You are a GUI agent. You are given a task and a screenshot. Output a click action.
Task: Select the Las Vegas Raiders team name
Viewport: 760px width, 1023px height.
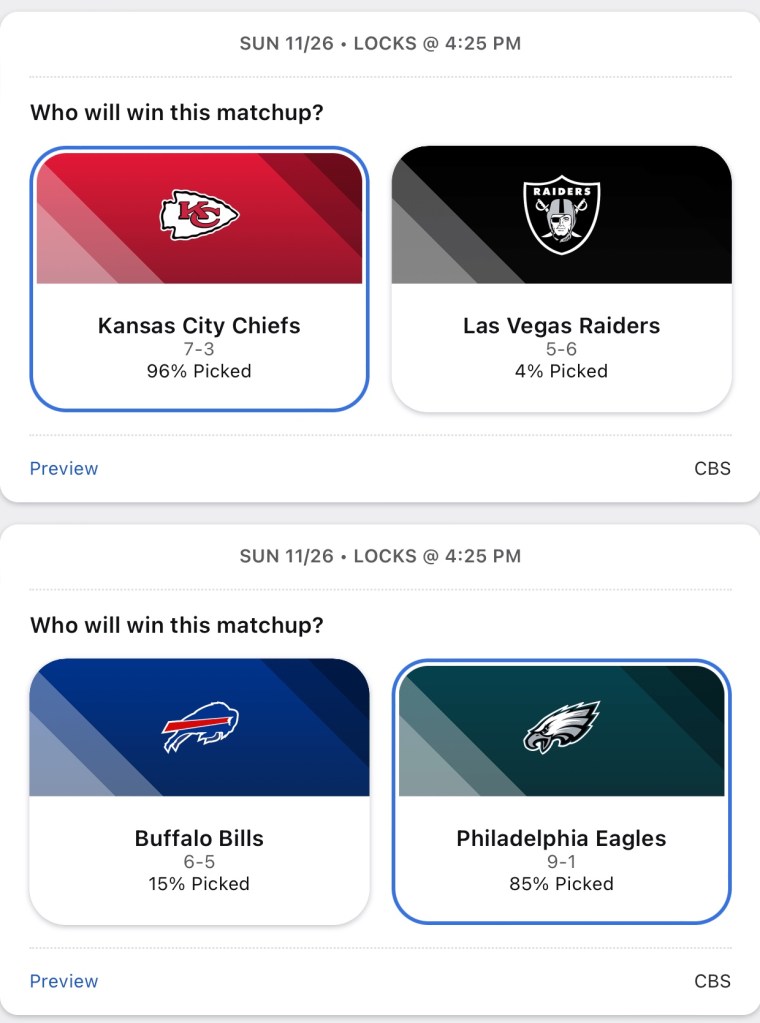(x=561, y=325)
